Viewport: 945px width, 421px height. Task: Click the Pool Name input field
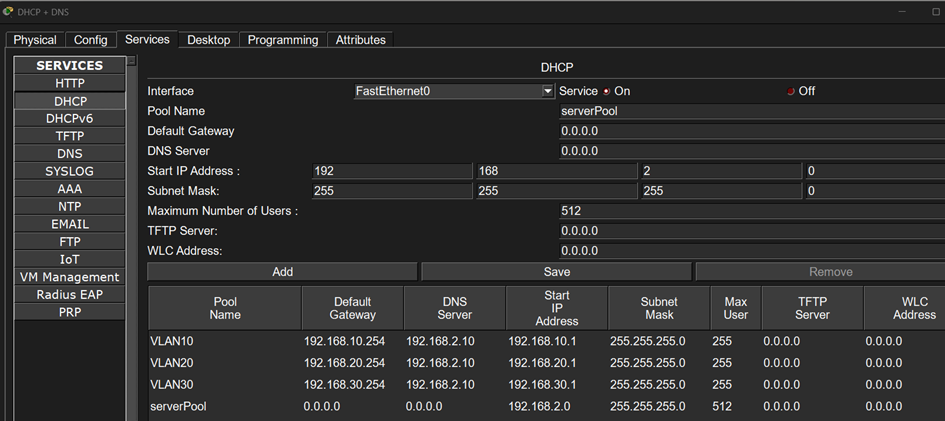pyautogui.click(x=752, y=111)
